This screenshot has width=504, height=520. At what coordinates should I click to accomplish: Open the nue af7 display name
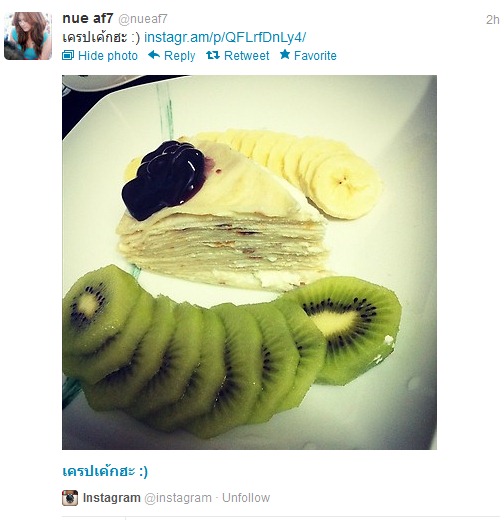(x=88, y=19)
